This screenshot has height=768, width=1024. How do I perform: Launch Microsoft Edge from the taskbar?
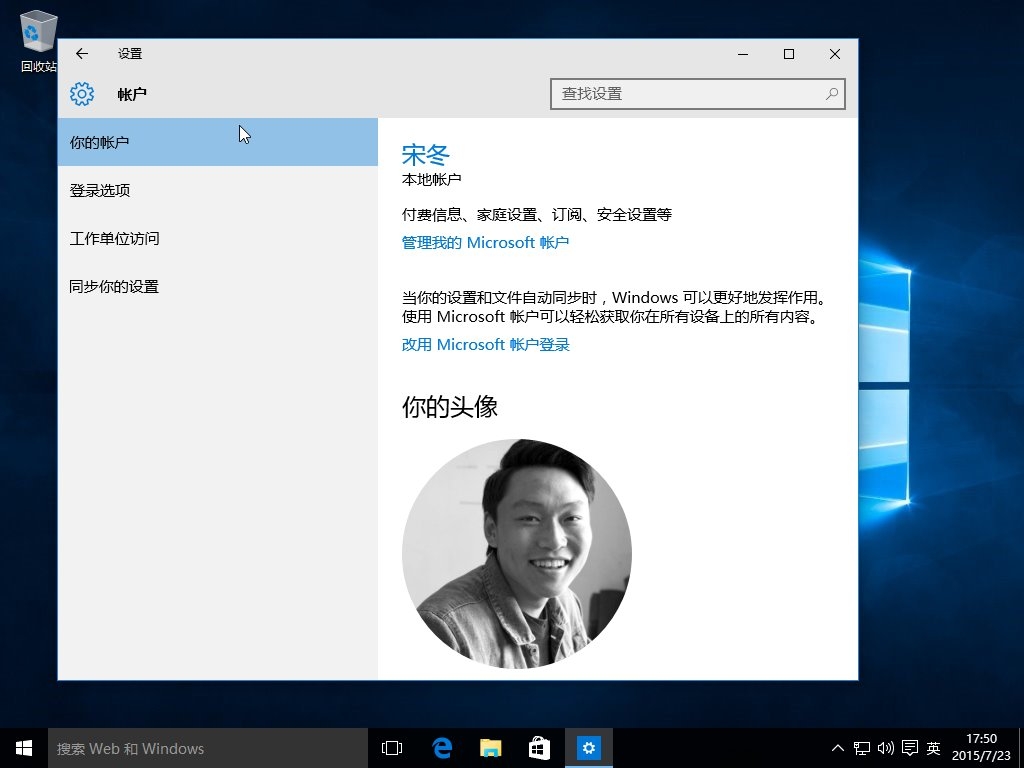[x=442, y=748]
